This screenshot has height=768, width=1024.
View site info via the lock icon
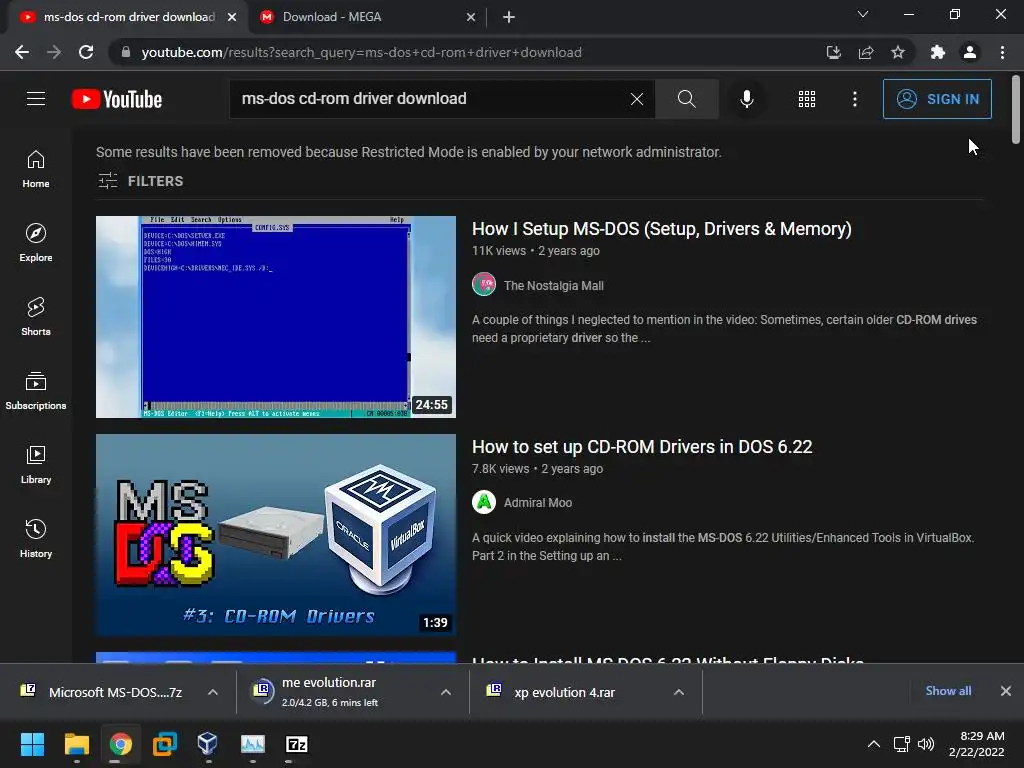(126, 52)
